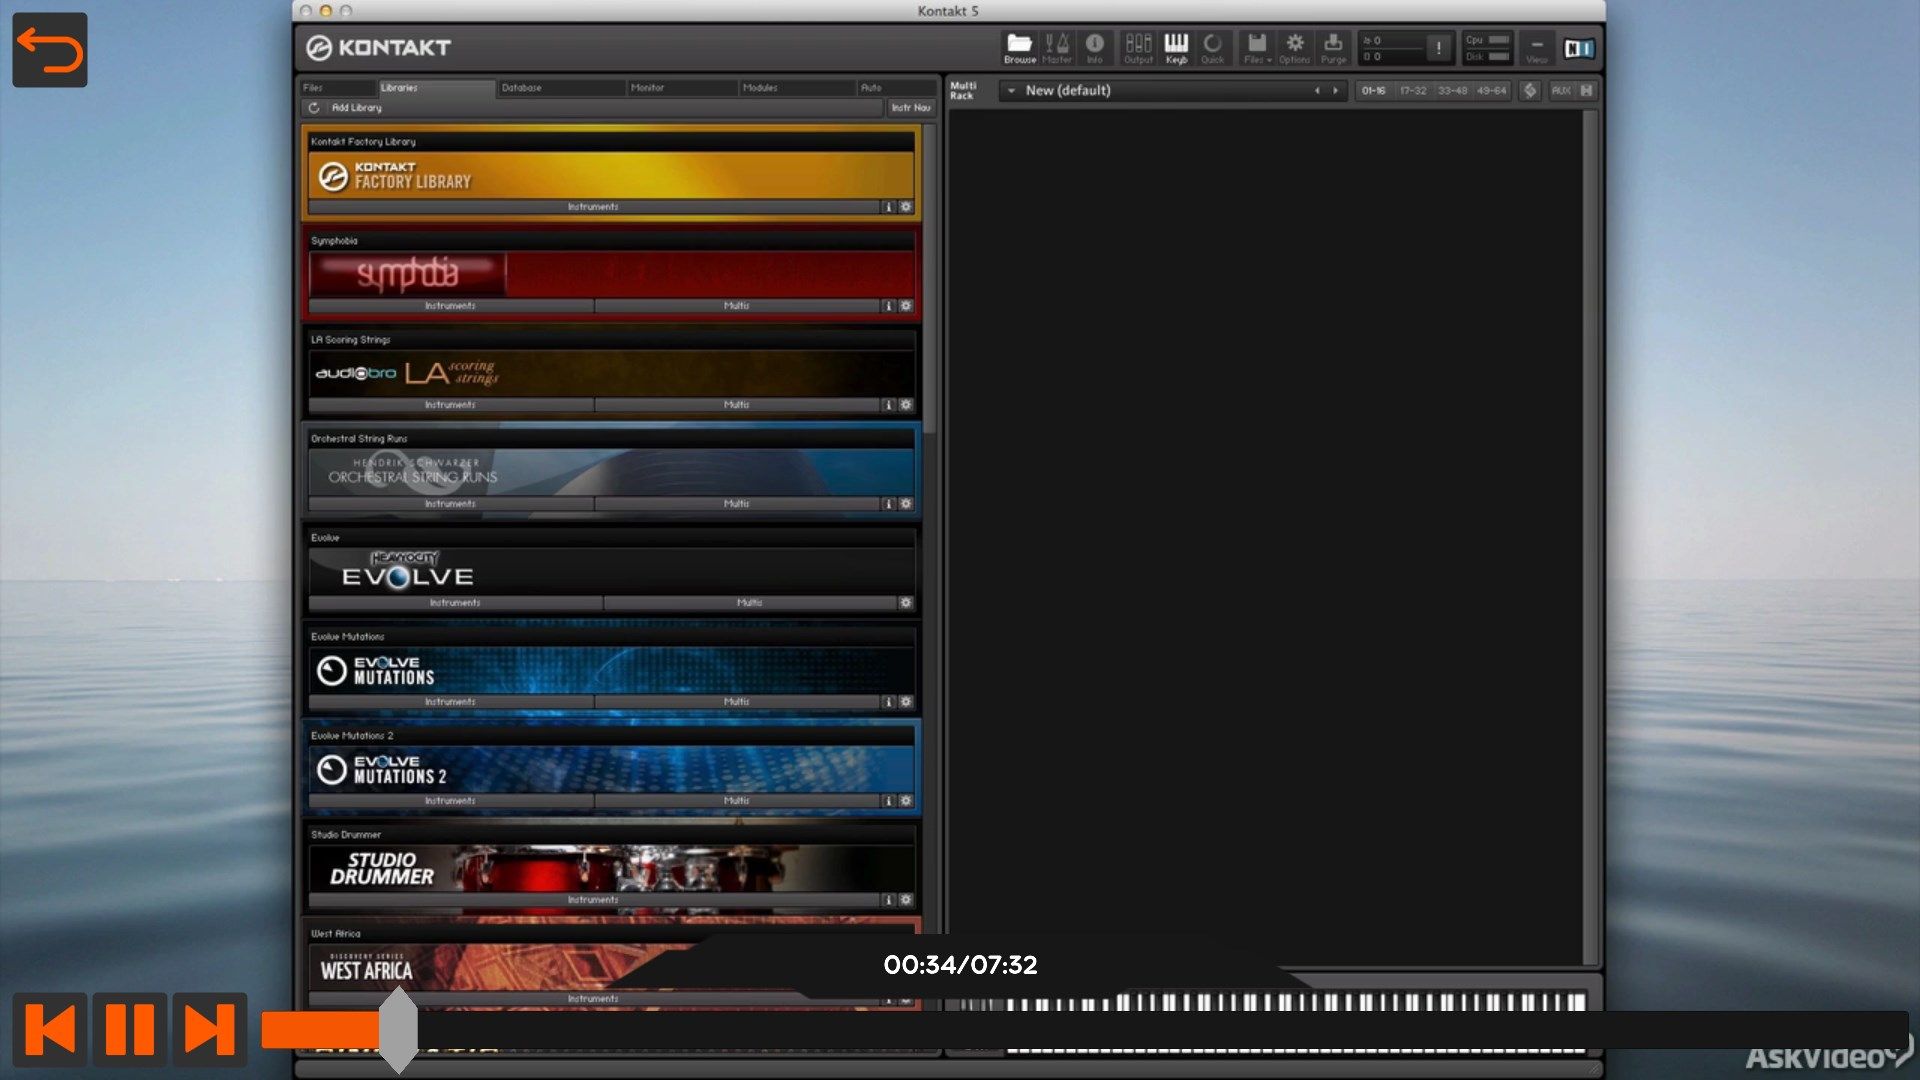Go to previous multi with left arrow

[x=1317, y=90]
